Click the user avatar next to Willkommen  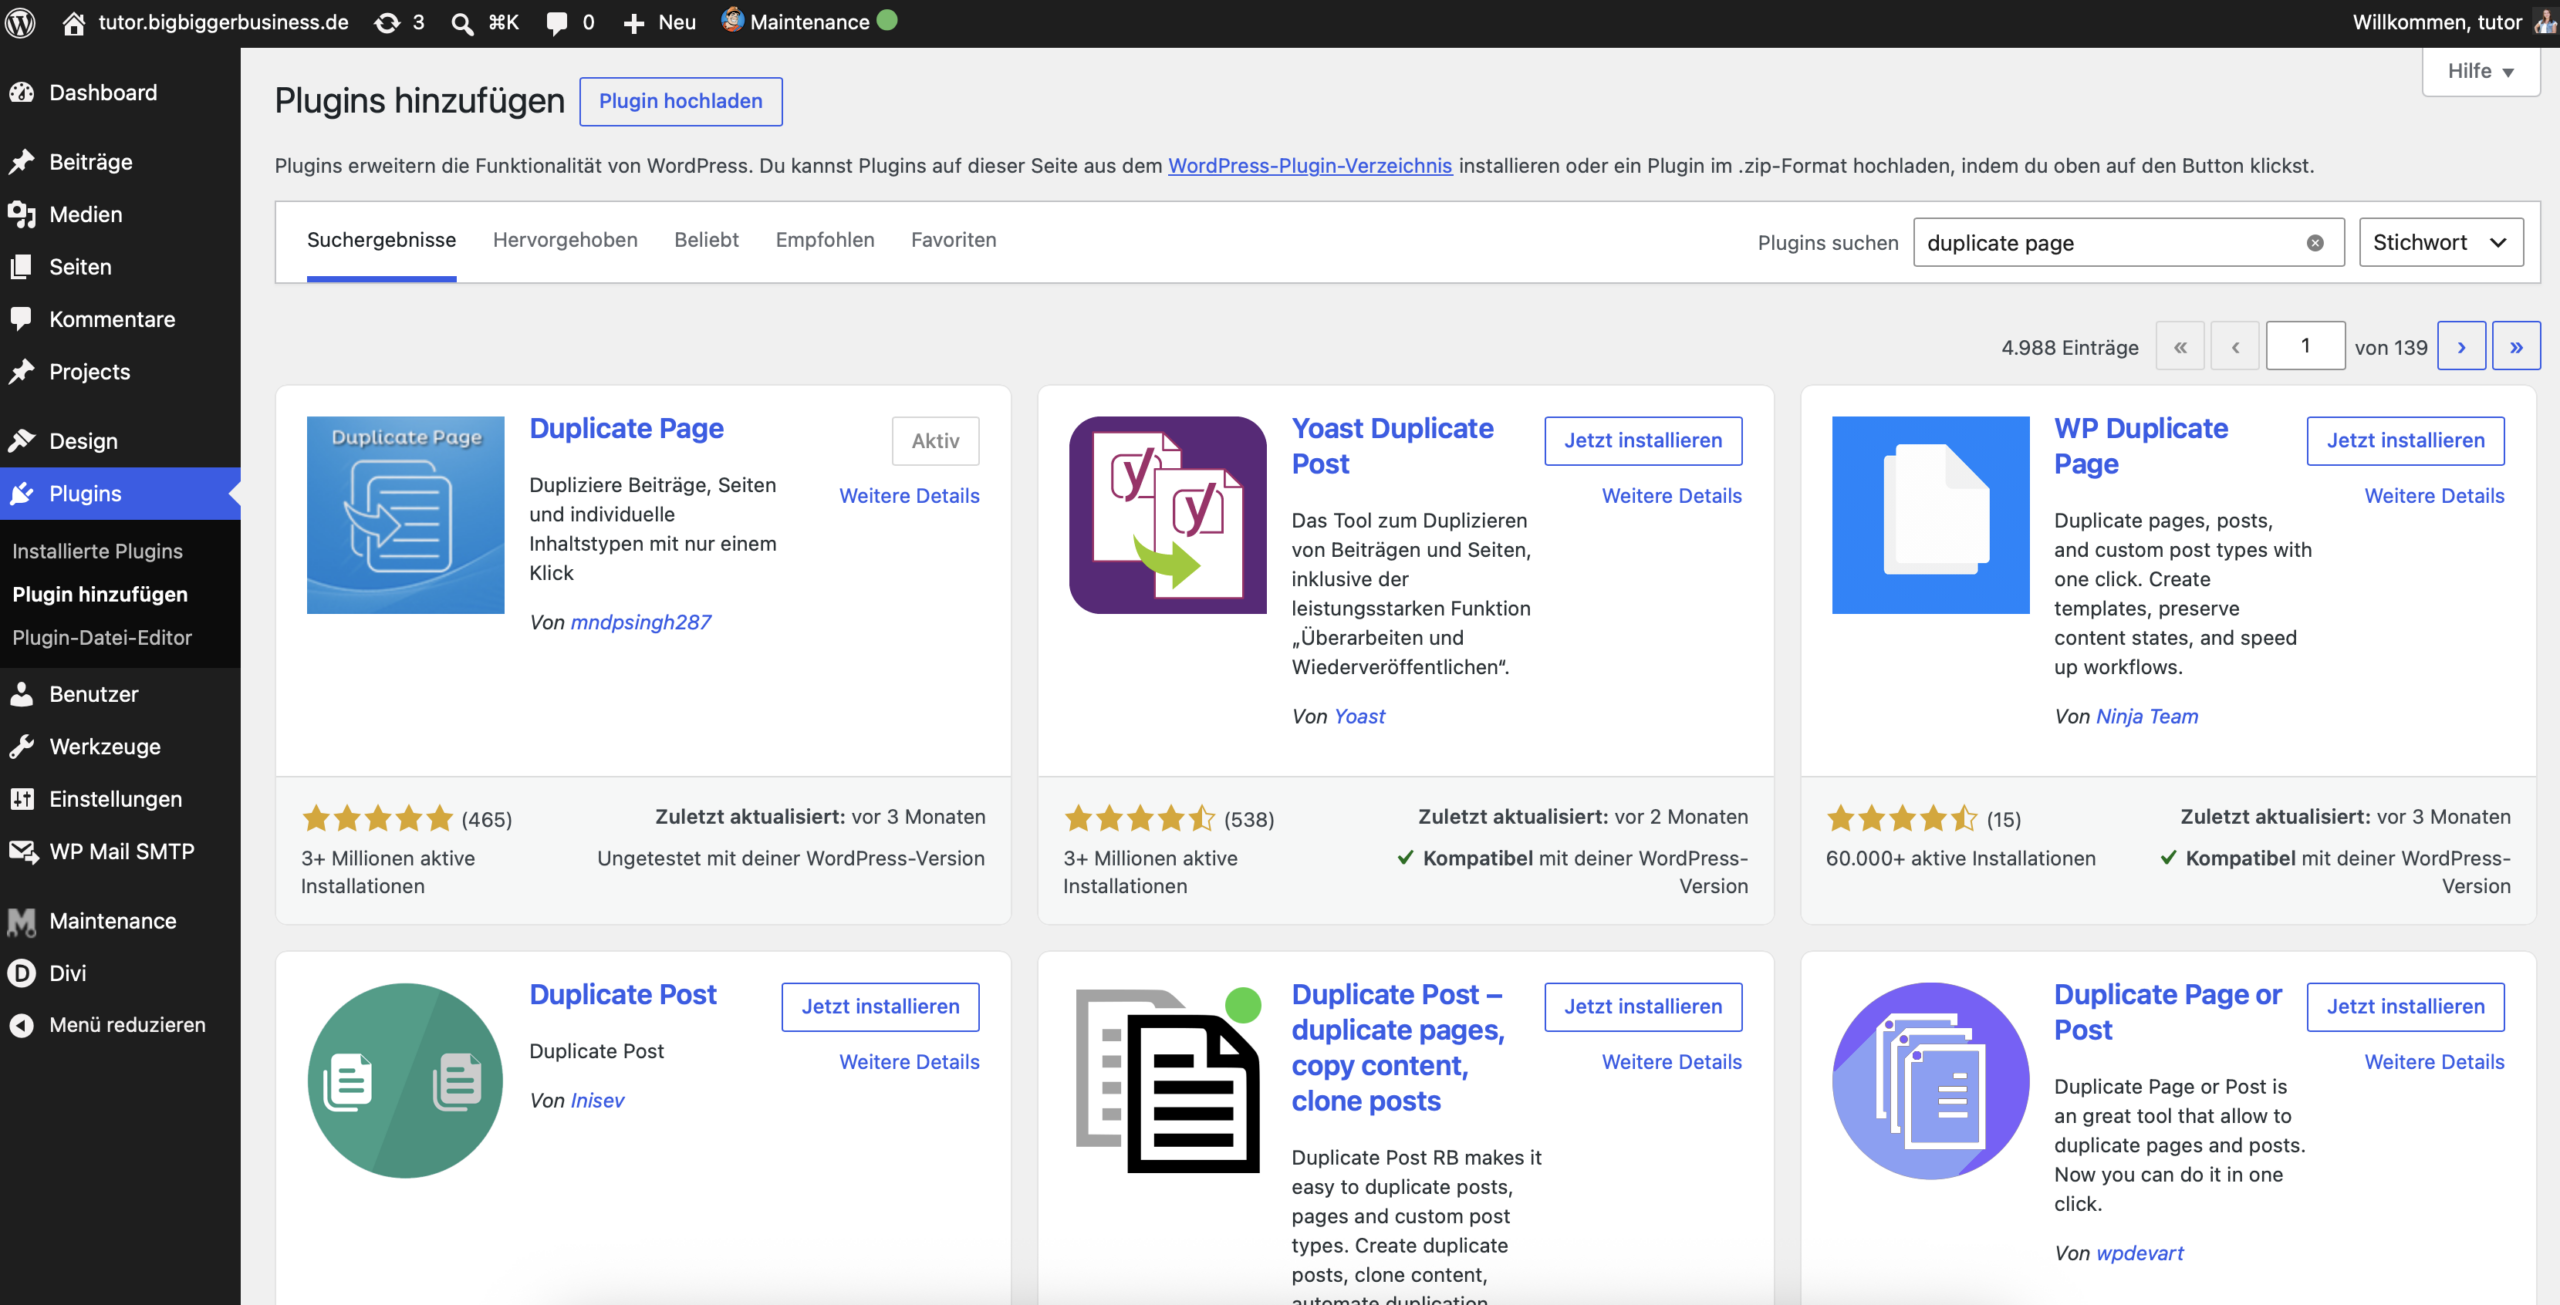point(2545,22)
